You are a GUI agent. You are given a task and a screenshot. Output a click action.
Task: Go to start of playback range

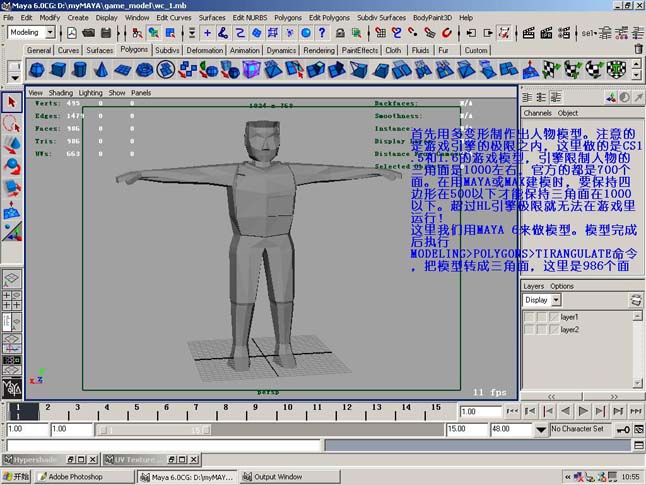tap(512, 411)
